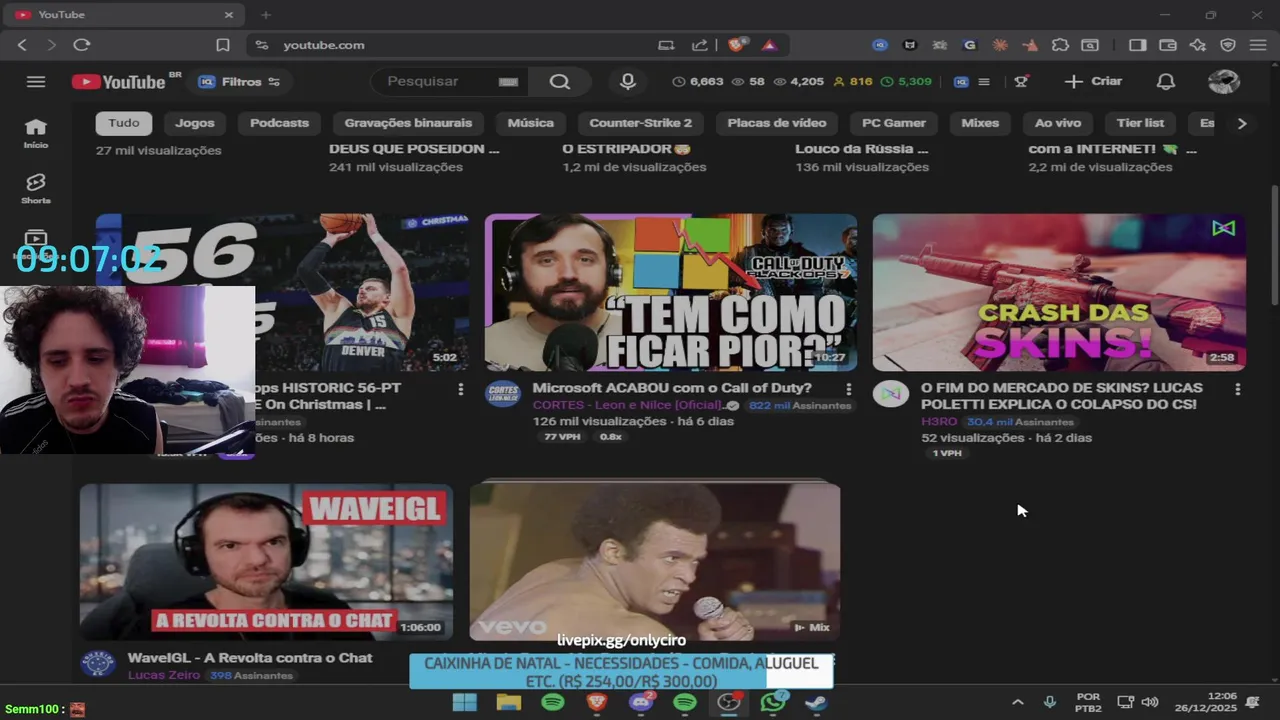The height and width of the screenshot is (720, 1280).
Task: Click the Brave Rewards triangle icon
Action: 769,45
